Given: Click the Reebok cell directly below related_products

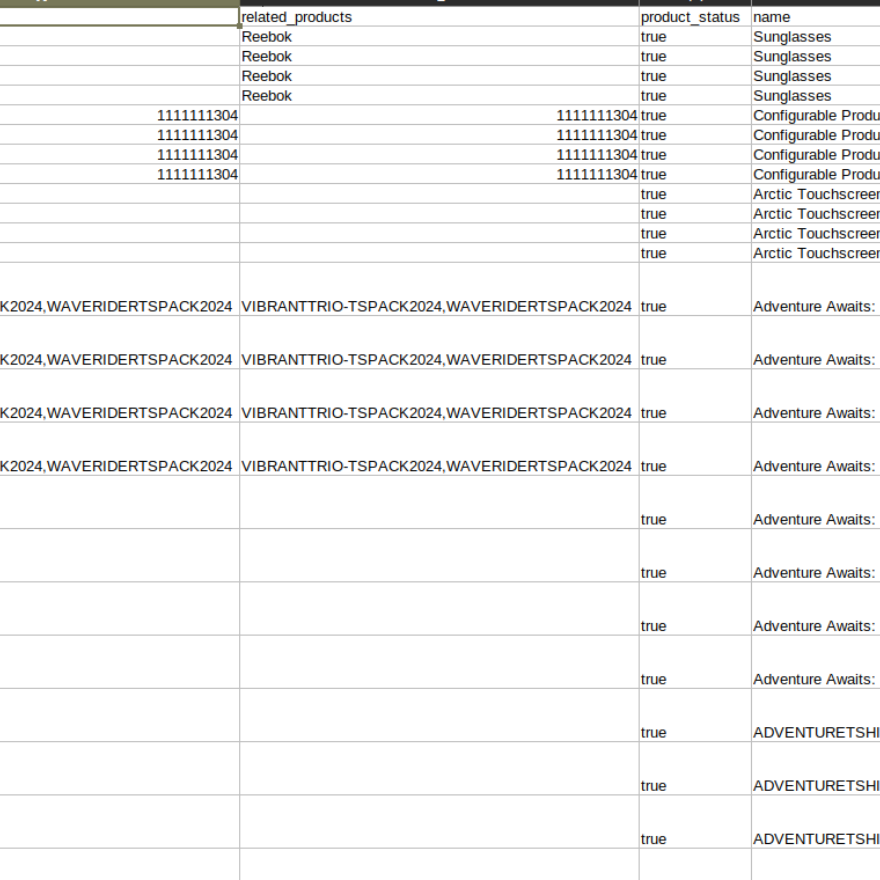Looking at the screenshot, I should pos(439,36).
